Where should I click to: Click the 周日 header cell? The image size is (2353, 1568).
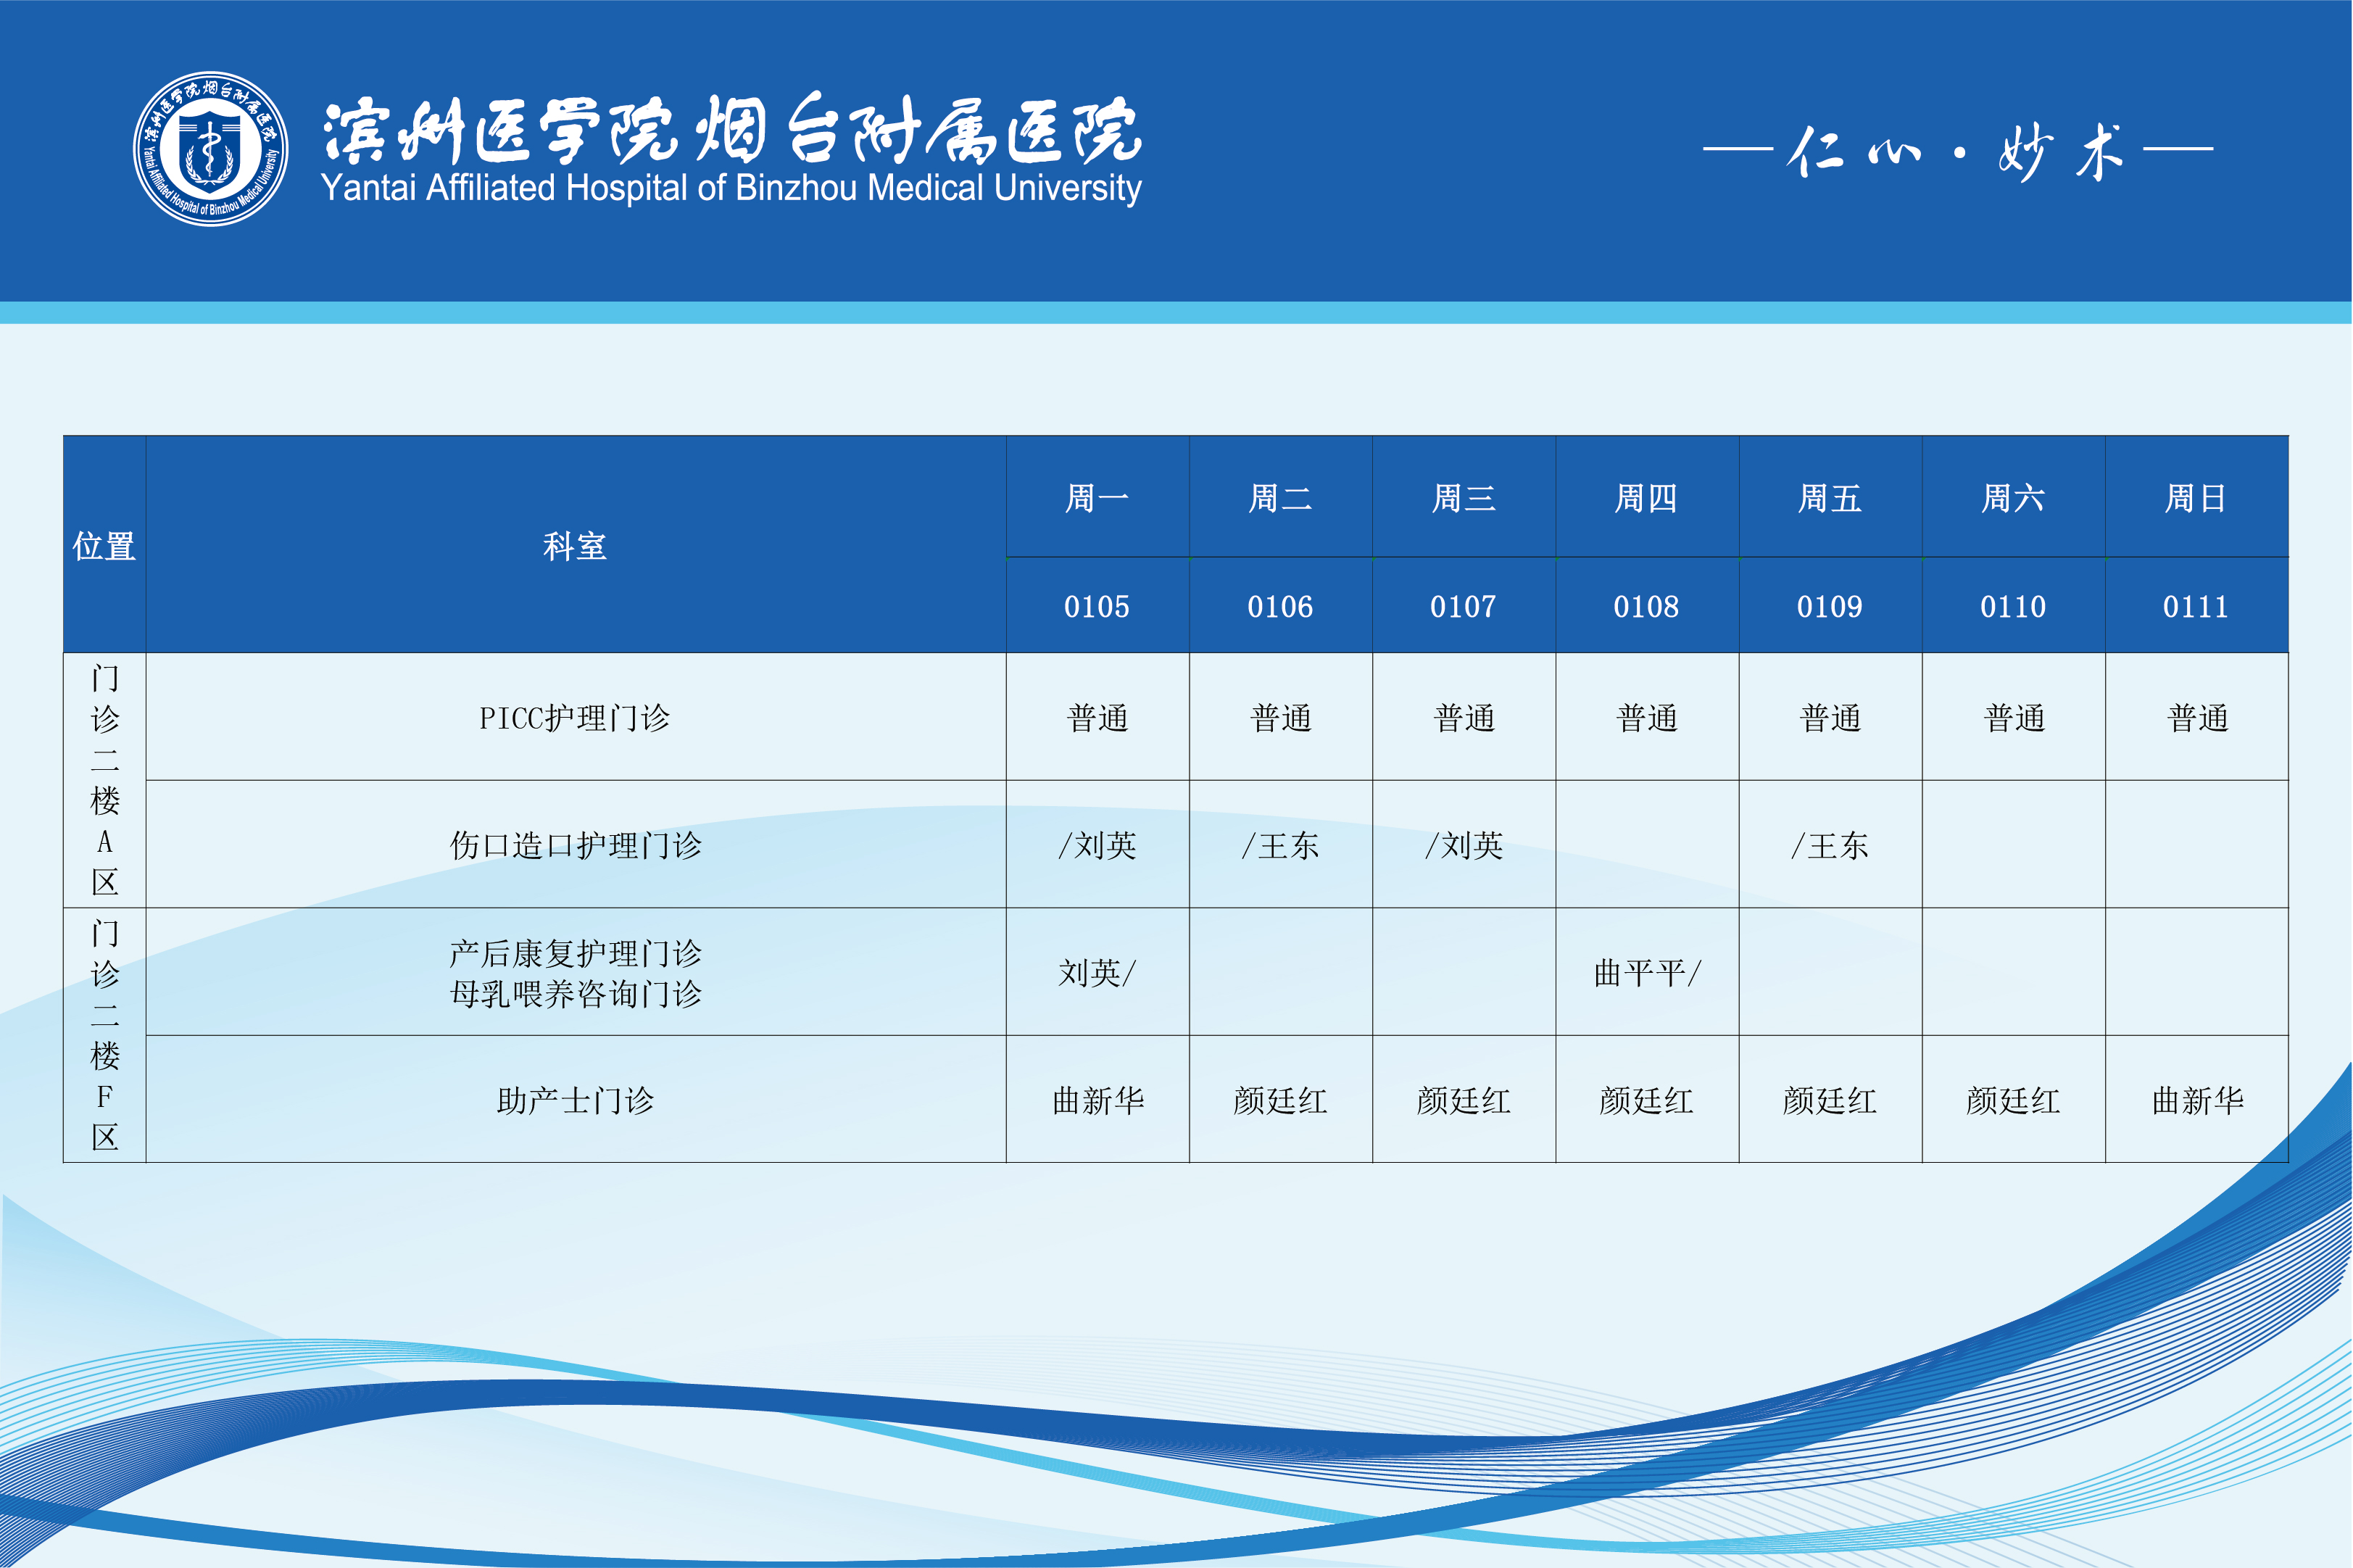click(x=2196, y=498)
